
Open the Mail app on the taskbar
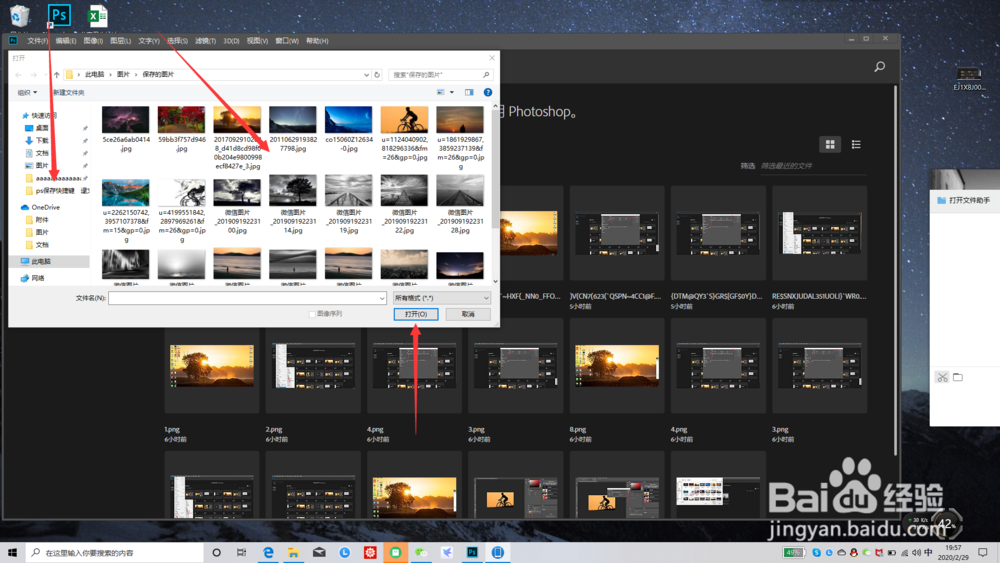[x=319, y=553]
